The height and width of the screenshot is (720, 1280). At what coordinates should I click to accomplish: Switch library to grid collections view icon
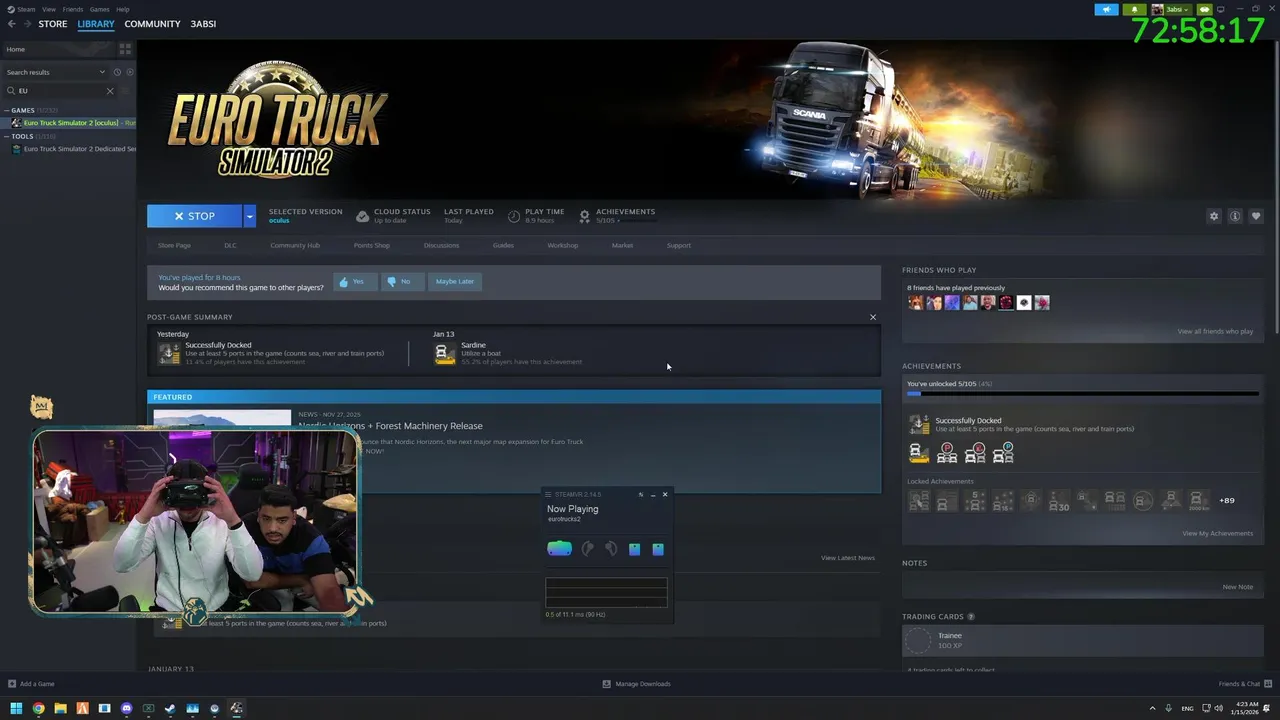click(125, 48)
